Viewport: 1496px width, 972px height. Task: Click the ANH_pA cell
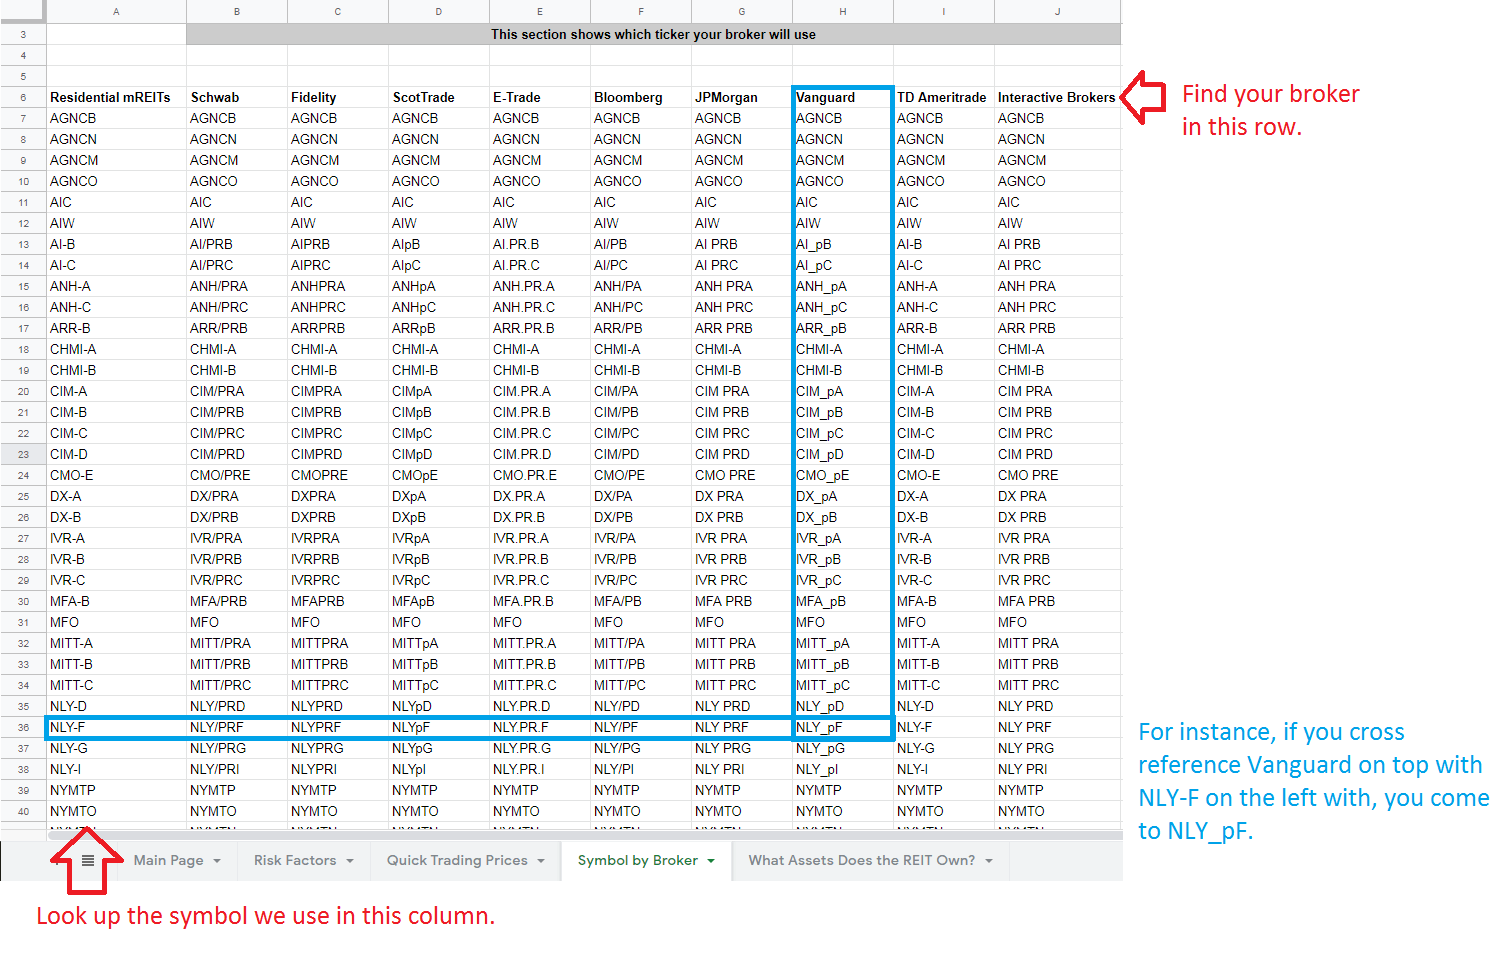(x=843, y=286)
